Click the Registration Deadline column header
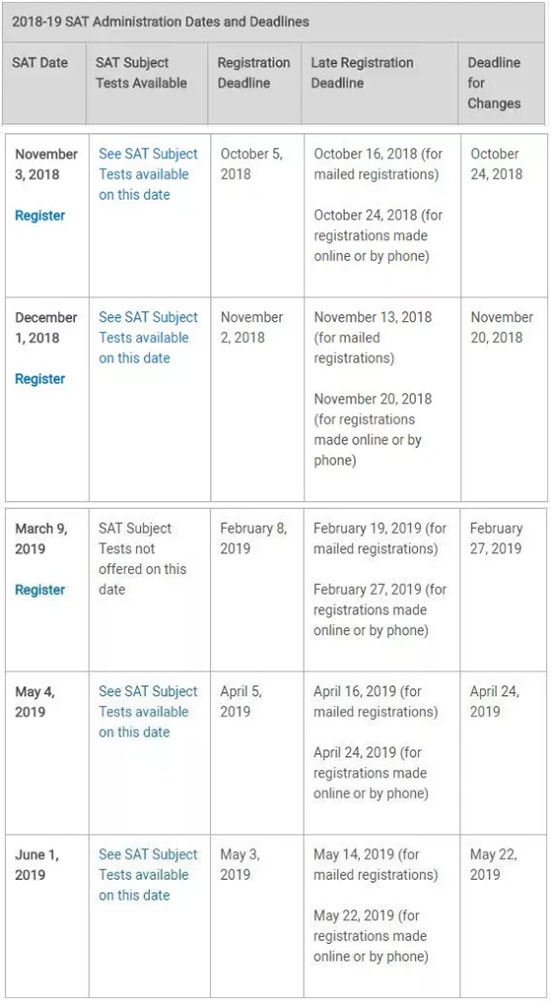 coord(253,73)
